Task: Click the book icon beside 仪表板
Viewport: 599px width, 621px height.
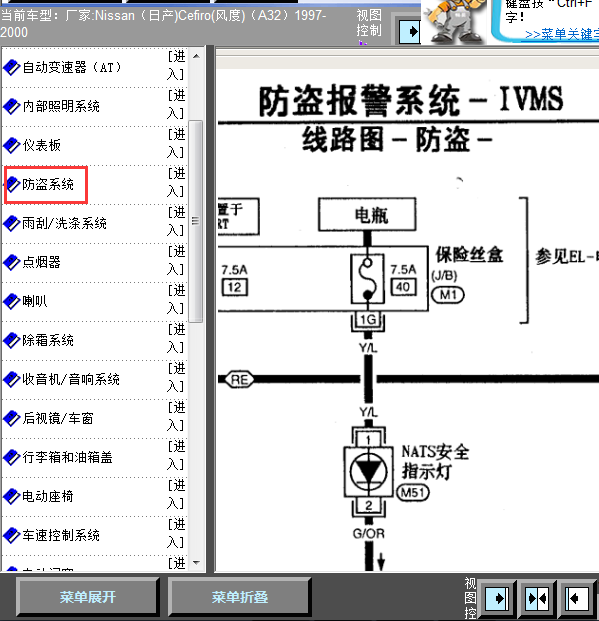Action: tap(11, 145)
